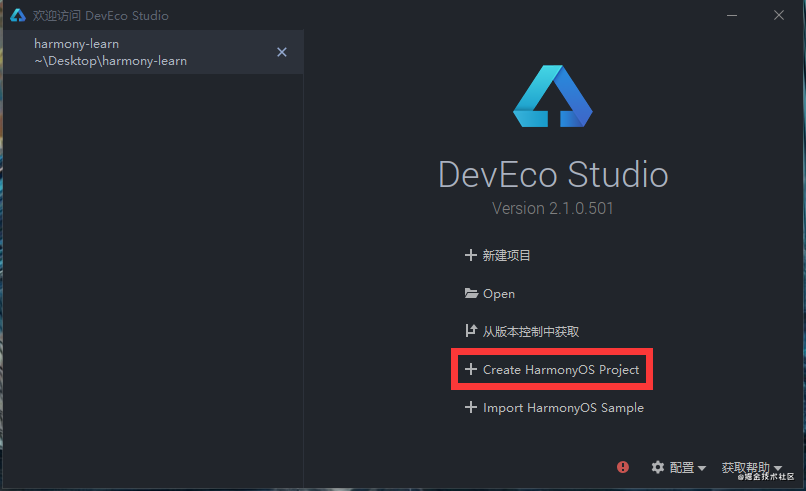This screenshot has height=491, width=806.
Task: Click the plus icon beside Create HarmonyOS Project
Action: point(470,369)
